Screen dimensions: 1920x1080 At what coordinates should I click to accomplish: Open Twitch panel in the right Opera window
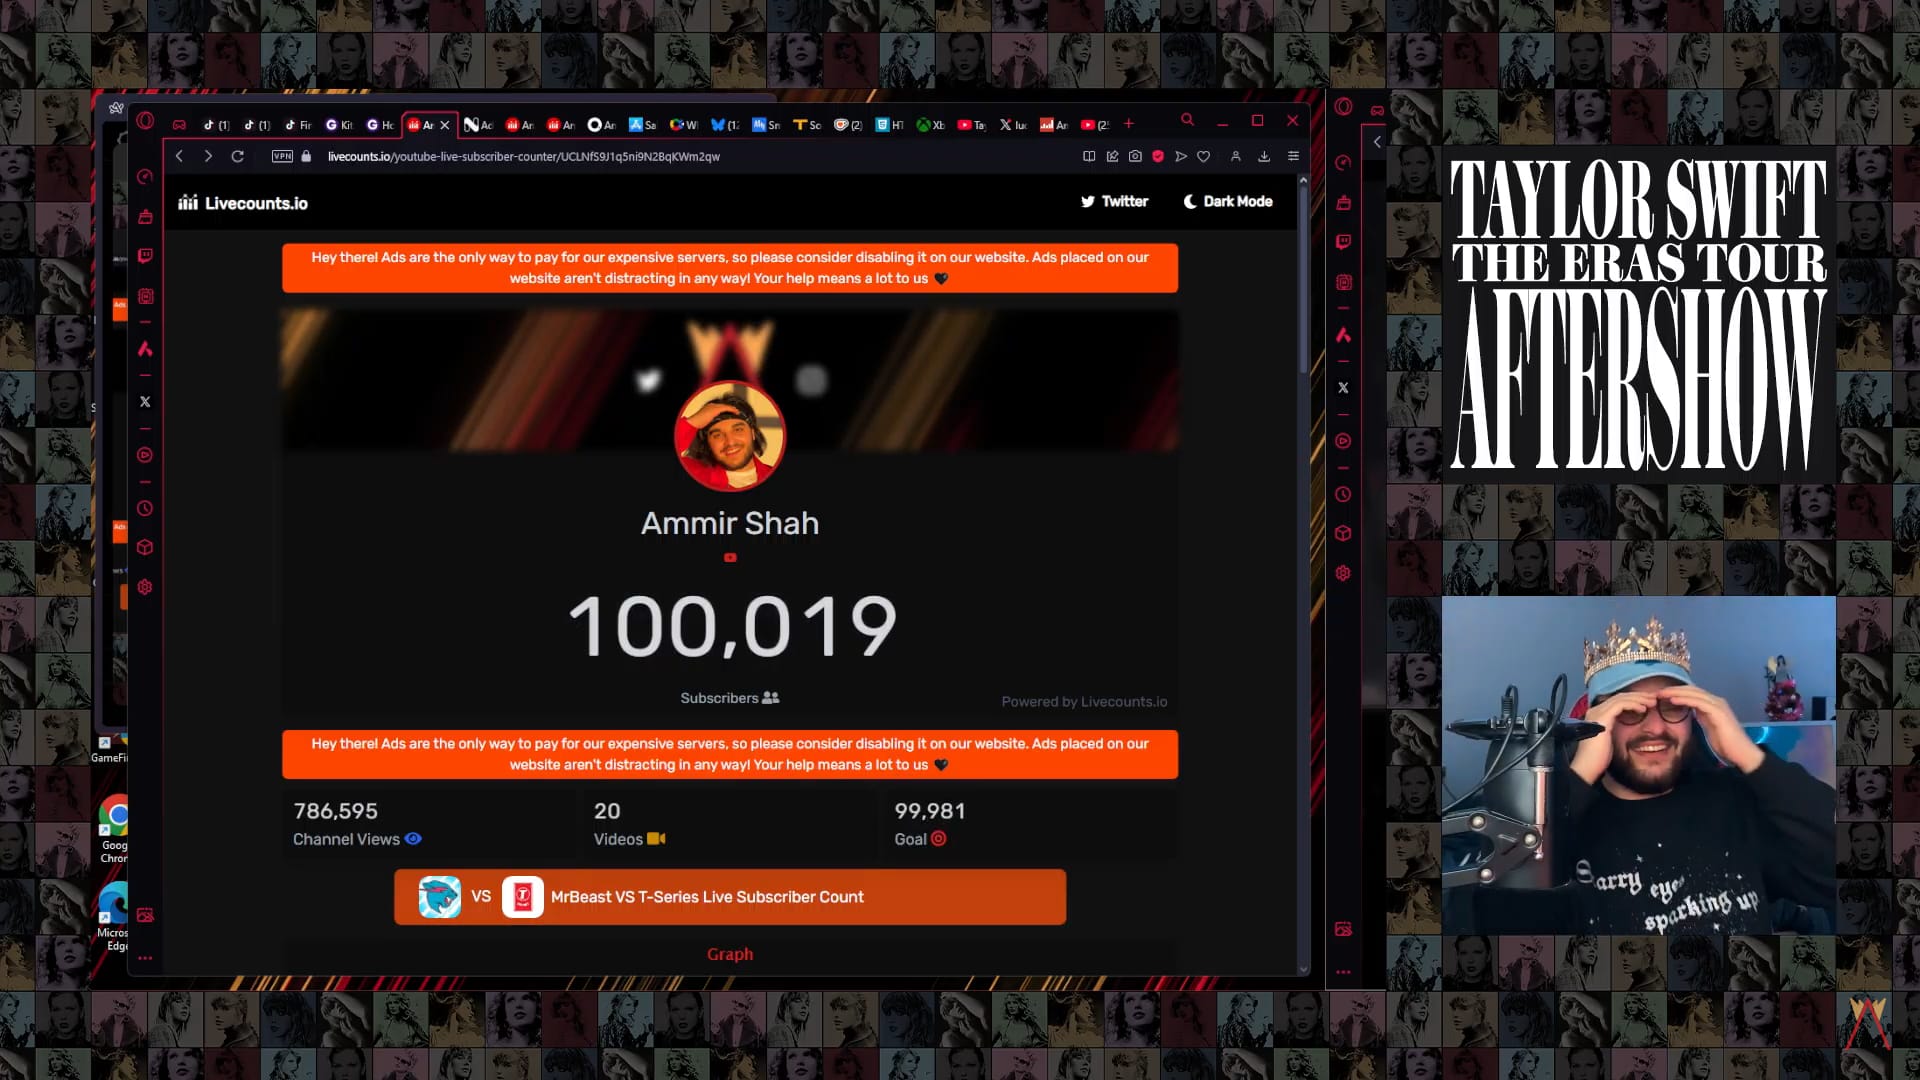click(1343, 242)
